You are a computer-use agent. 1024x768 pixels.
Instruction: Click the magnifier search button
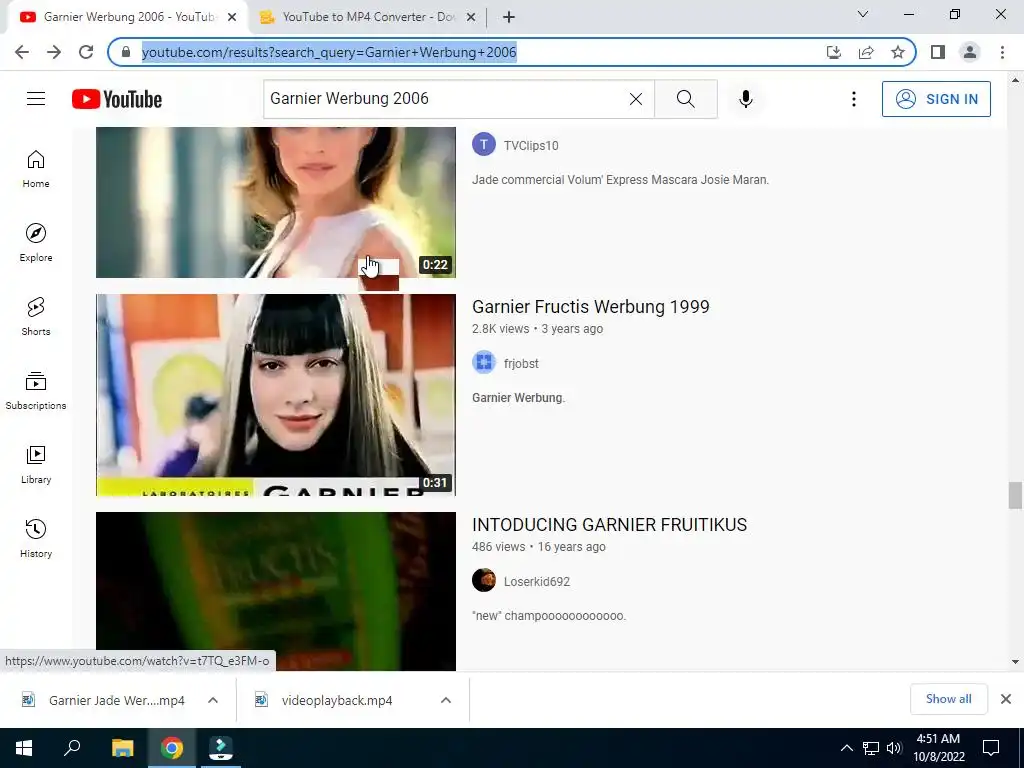(x=686, y=99)
